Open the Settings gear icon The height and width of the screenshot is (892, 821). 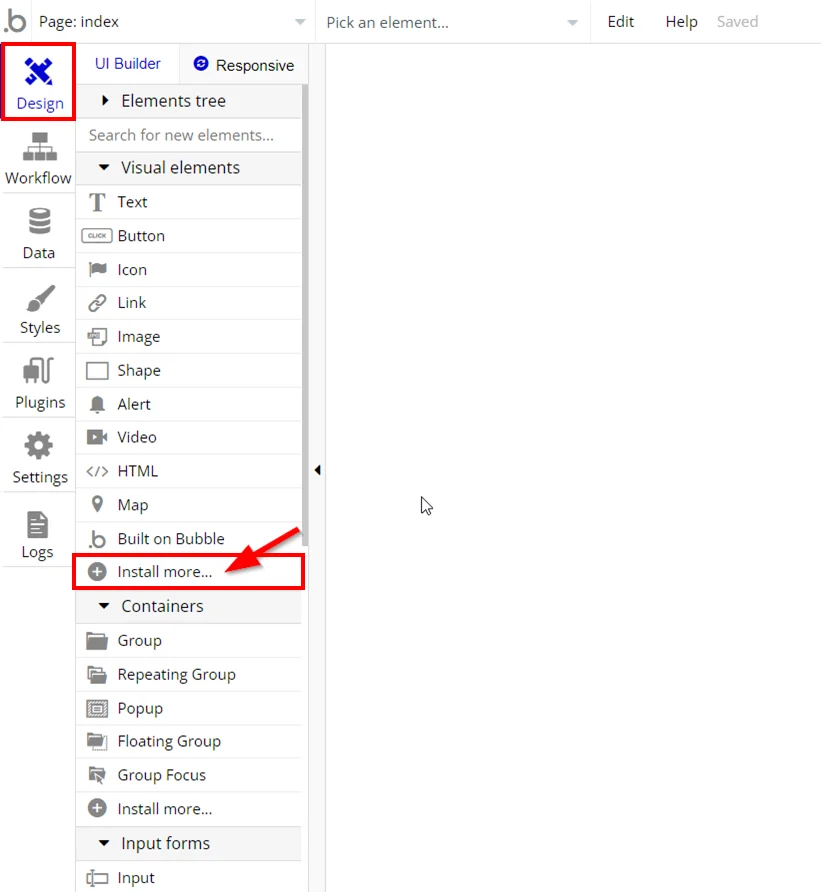39,447
